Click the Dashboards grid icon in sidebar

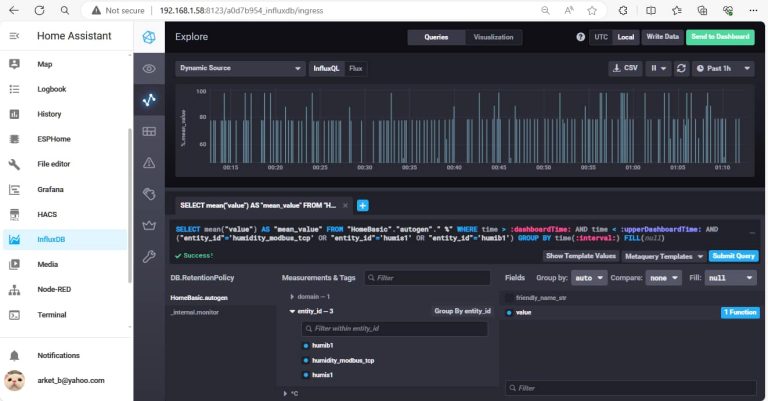click(x=149, y=131)
